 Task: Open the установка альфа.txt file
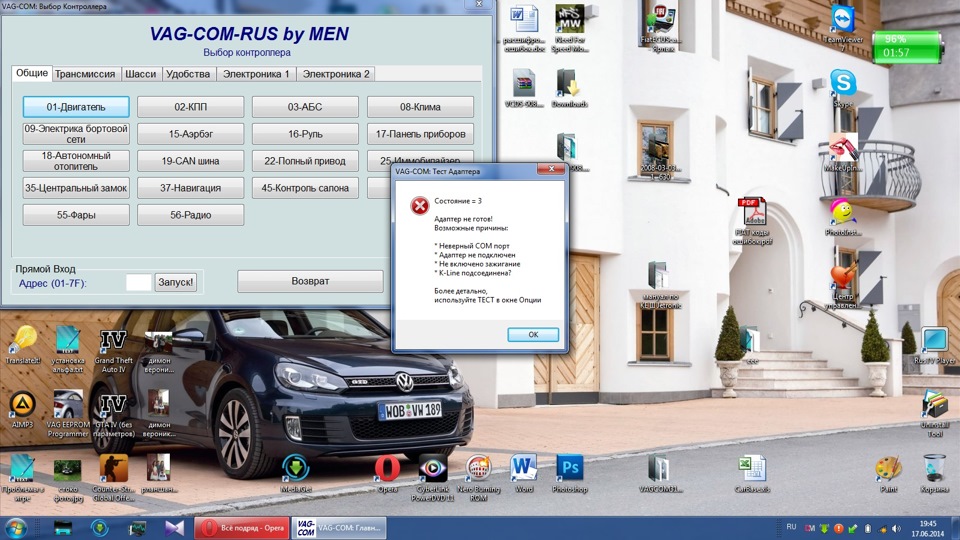click(67, 350)
